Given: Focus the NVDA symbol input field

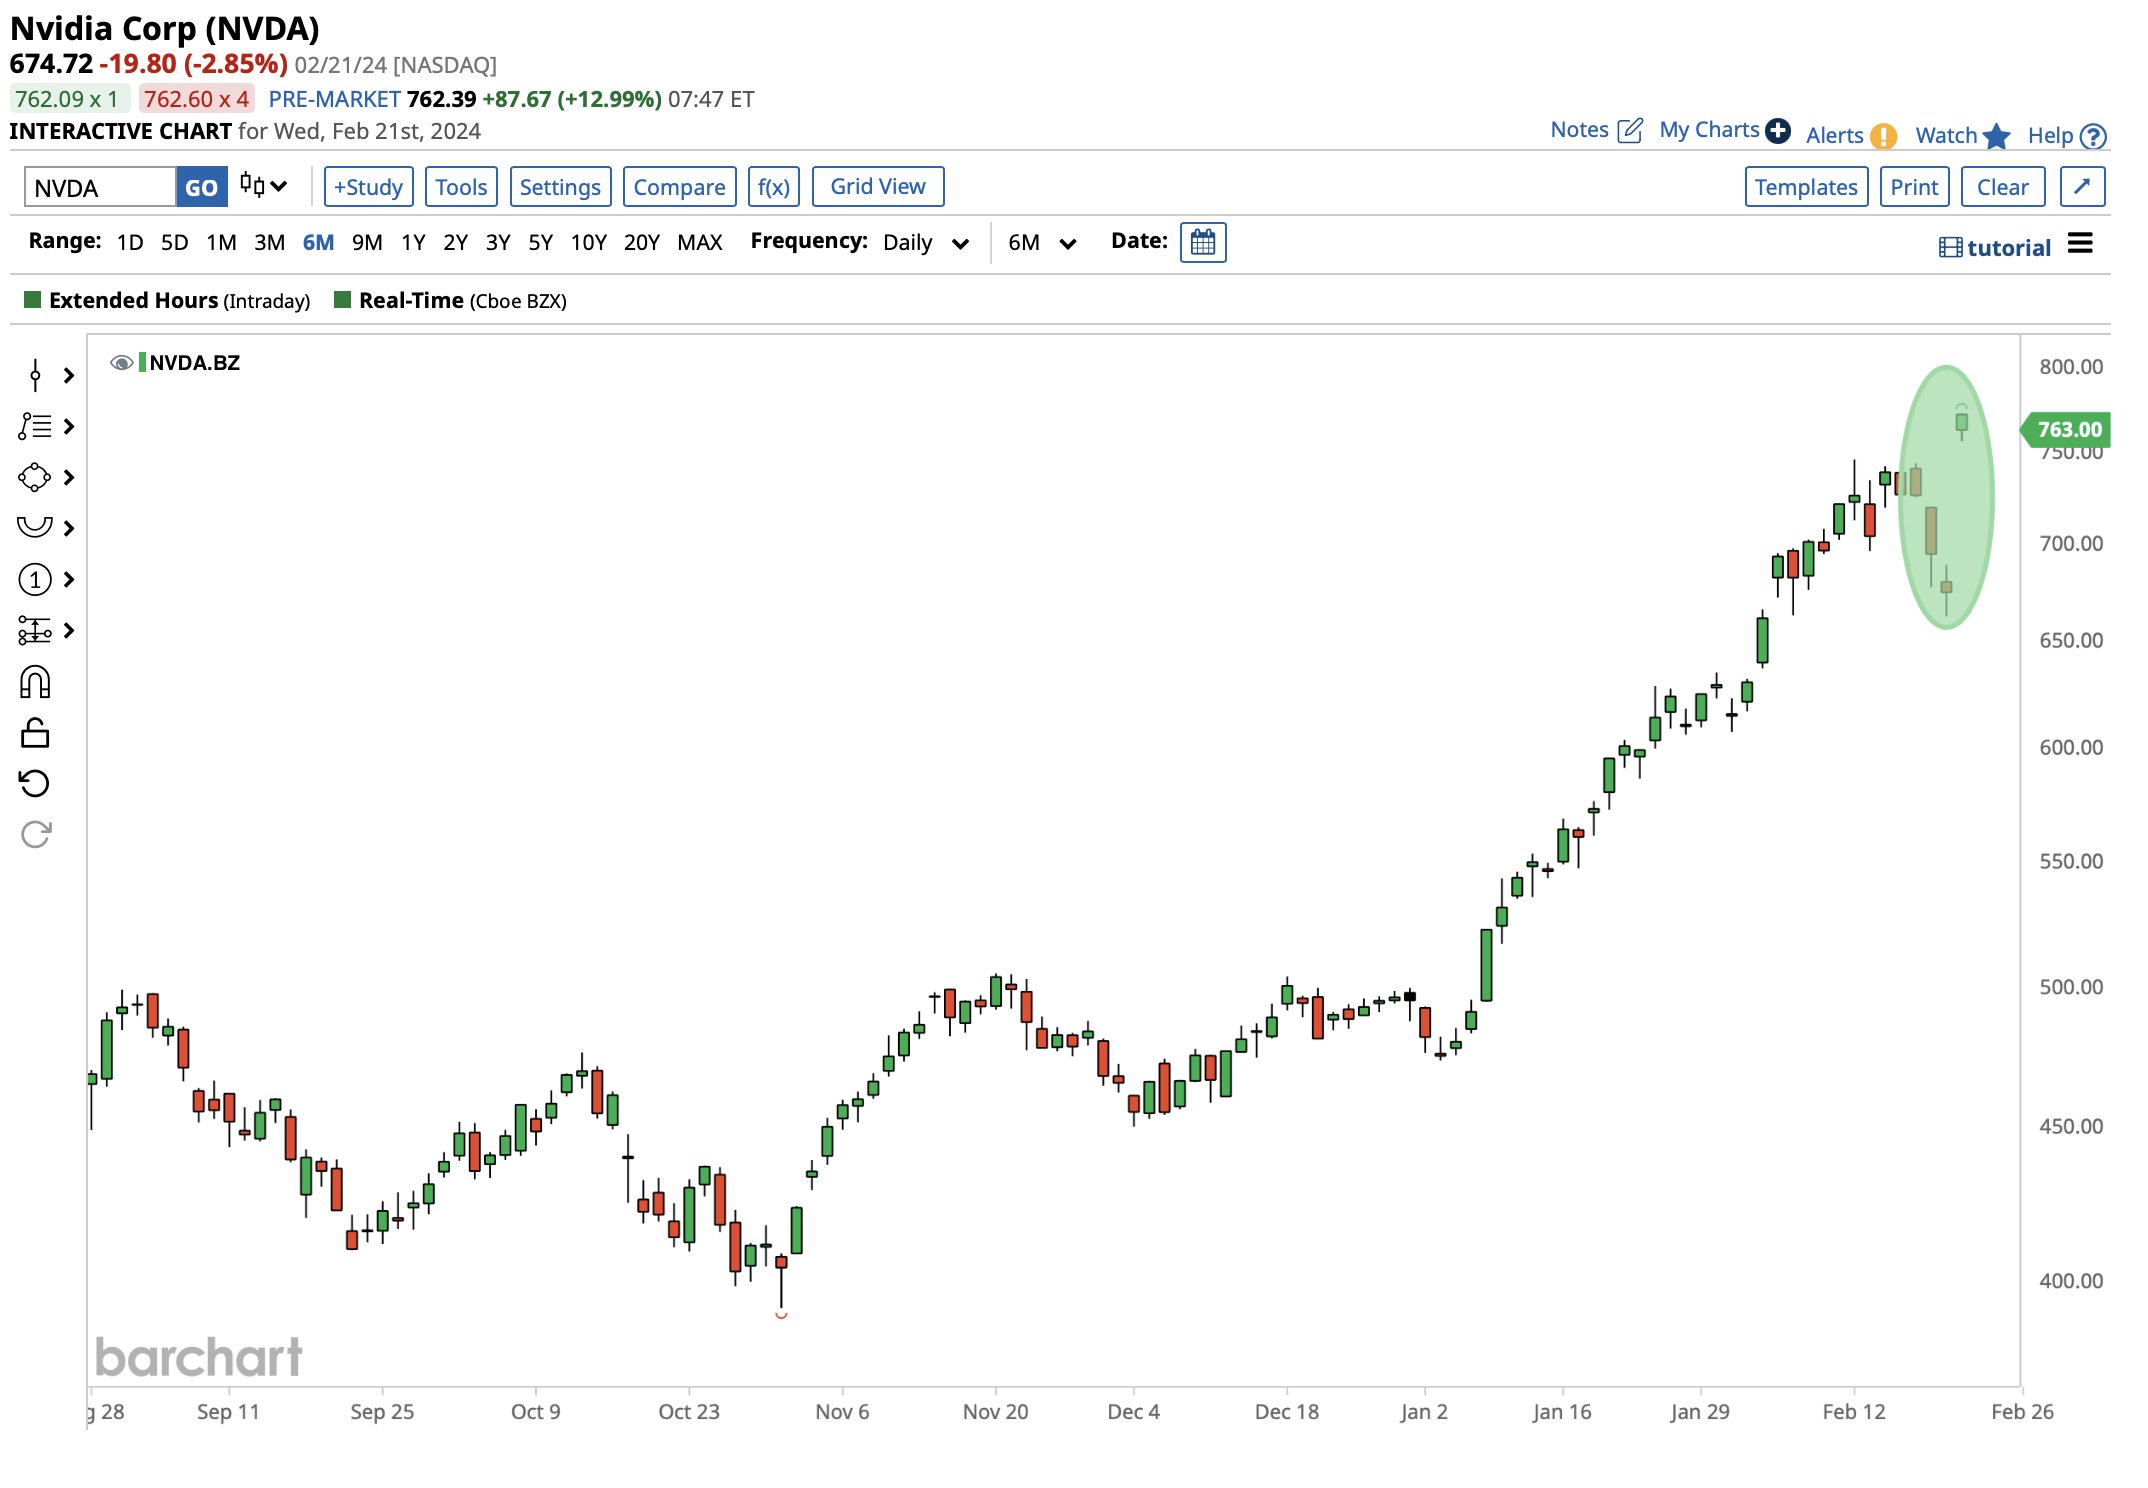Looking at the screenshot, I should (x=100, y=187).
